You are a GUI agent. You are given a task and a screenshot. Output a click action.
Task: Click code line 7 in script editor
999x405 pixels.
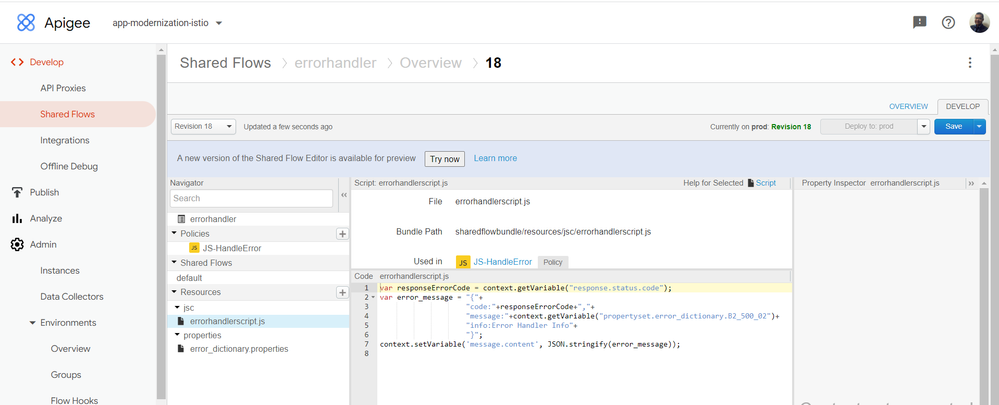(530, 345)
